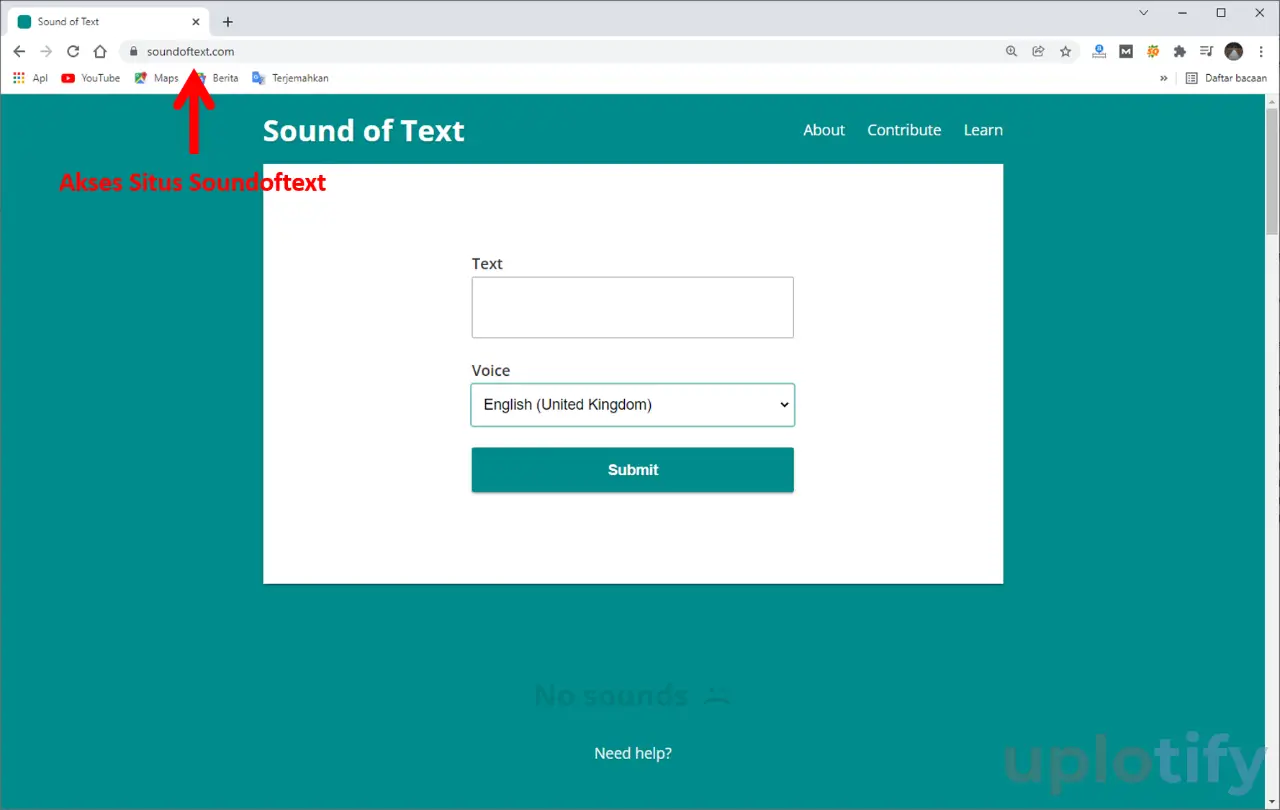Screen dimensions: 1280x810
Task: Click the Submit button
Action: click(633, 470)
